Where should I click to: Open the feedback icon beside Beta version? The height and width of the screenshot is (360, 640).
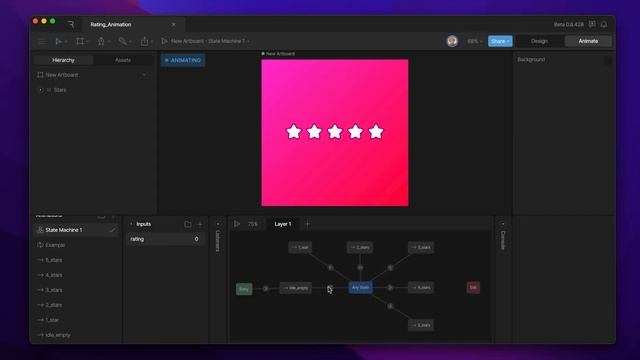click(x=592, y=24)
